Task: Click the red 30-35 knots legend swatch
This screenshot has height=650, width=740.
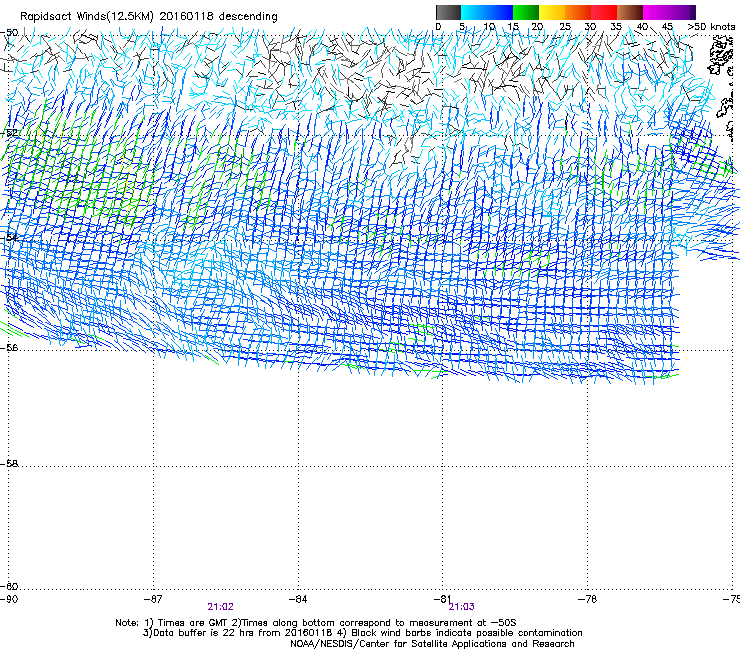Action: 604,12
